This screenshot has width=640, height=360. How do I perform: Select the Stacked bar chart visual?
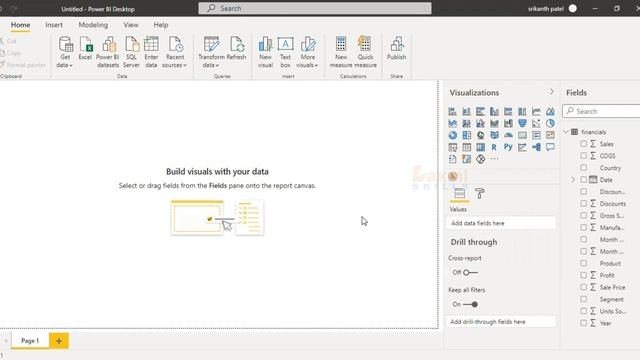click(x=453, y=111)
